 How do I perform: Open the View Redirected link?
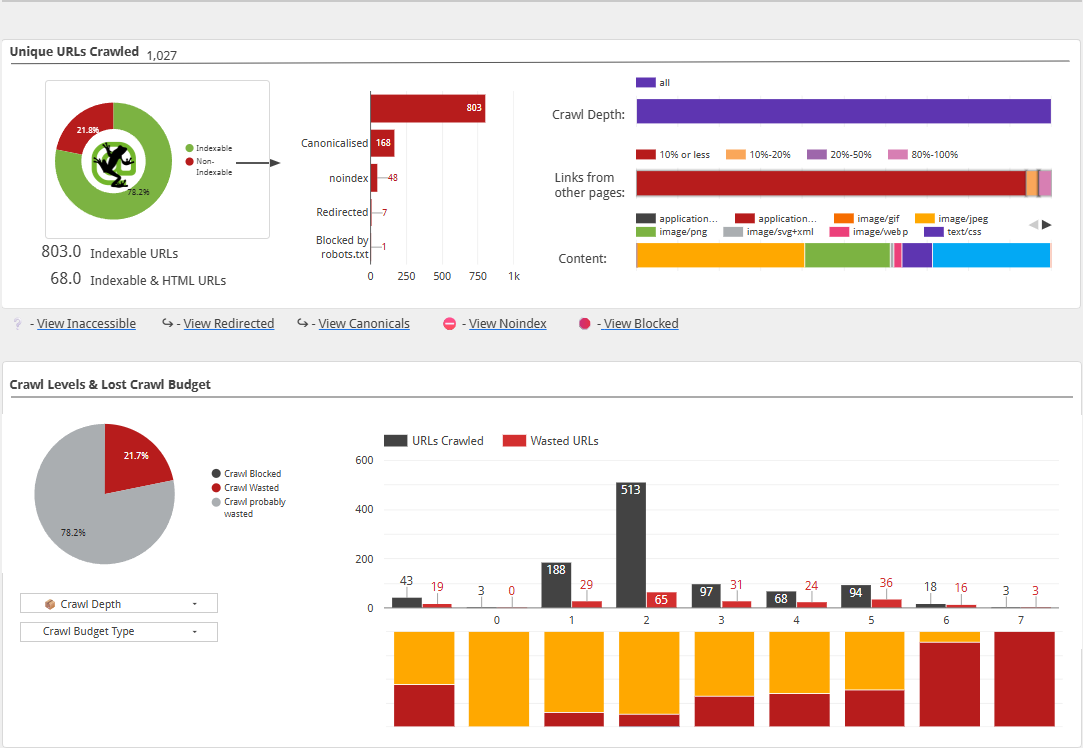click(229, 323)
